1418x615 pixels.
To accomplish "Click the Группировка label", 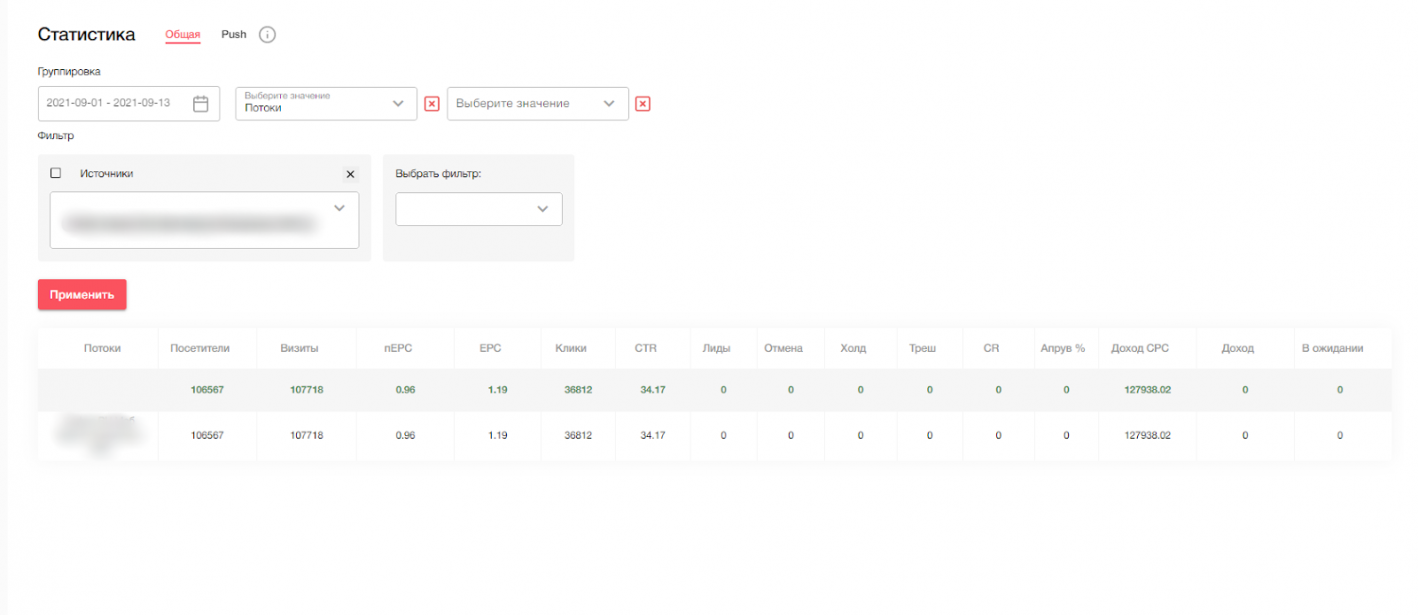I will pyautogui.click(x=69, y=72).
